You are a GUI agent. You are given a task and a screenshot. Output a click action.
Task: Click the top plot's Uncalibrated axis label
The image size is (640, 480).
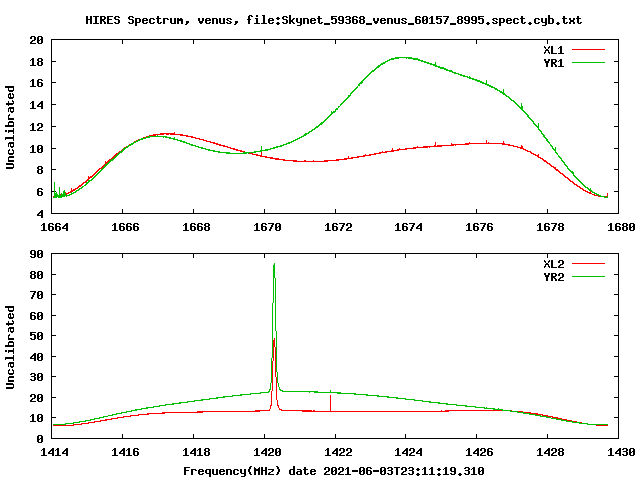10,127
